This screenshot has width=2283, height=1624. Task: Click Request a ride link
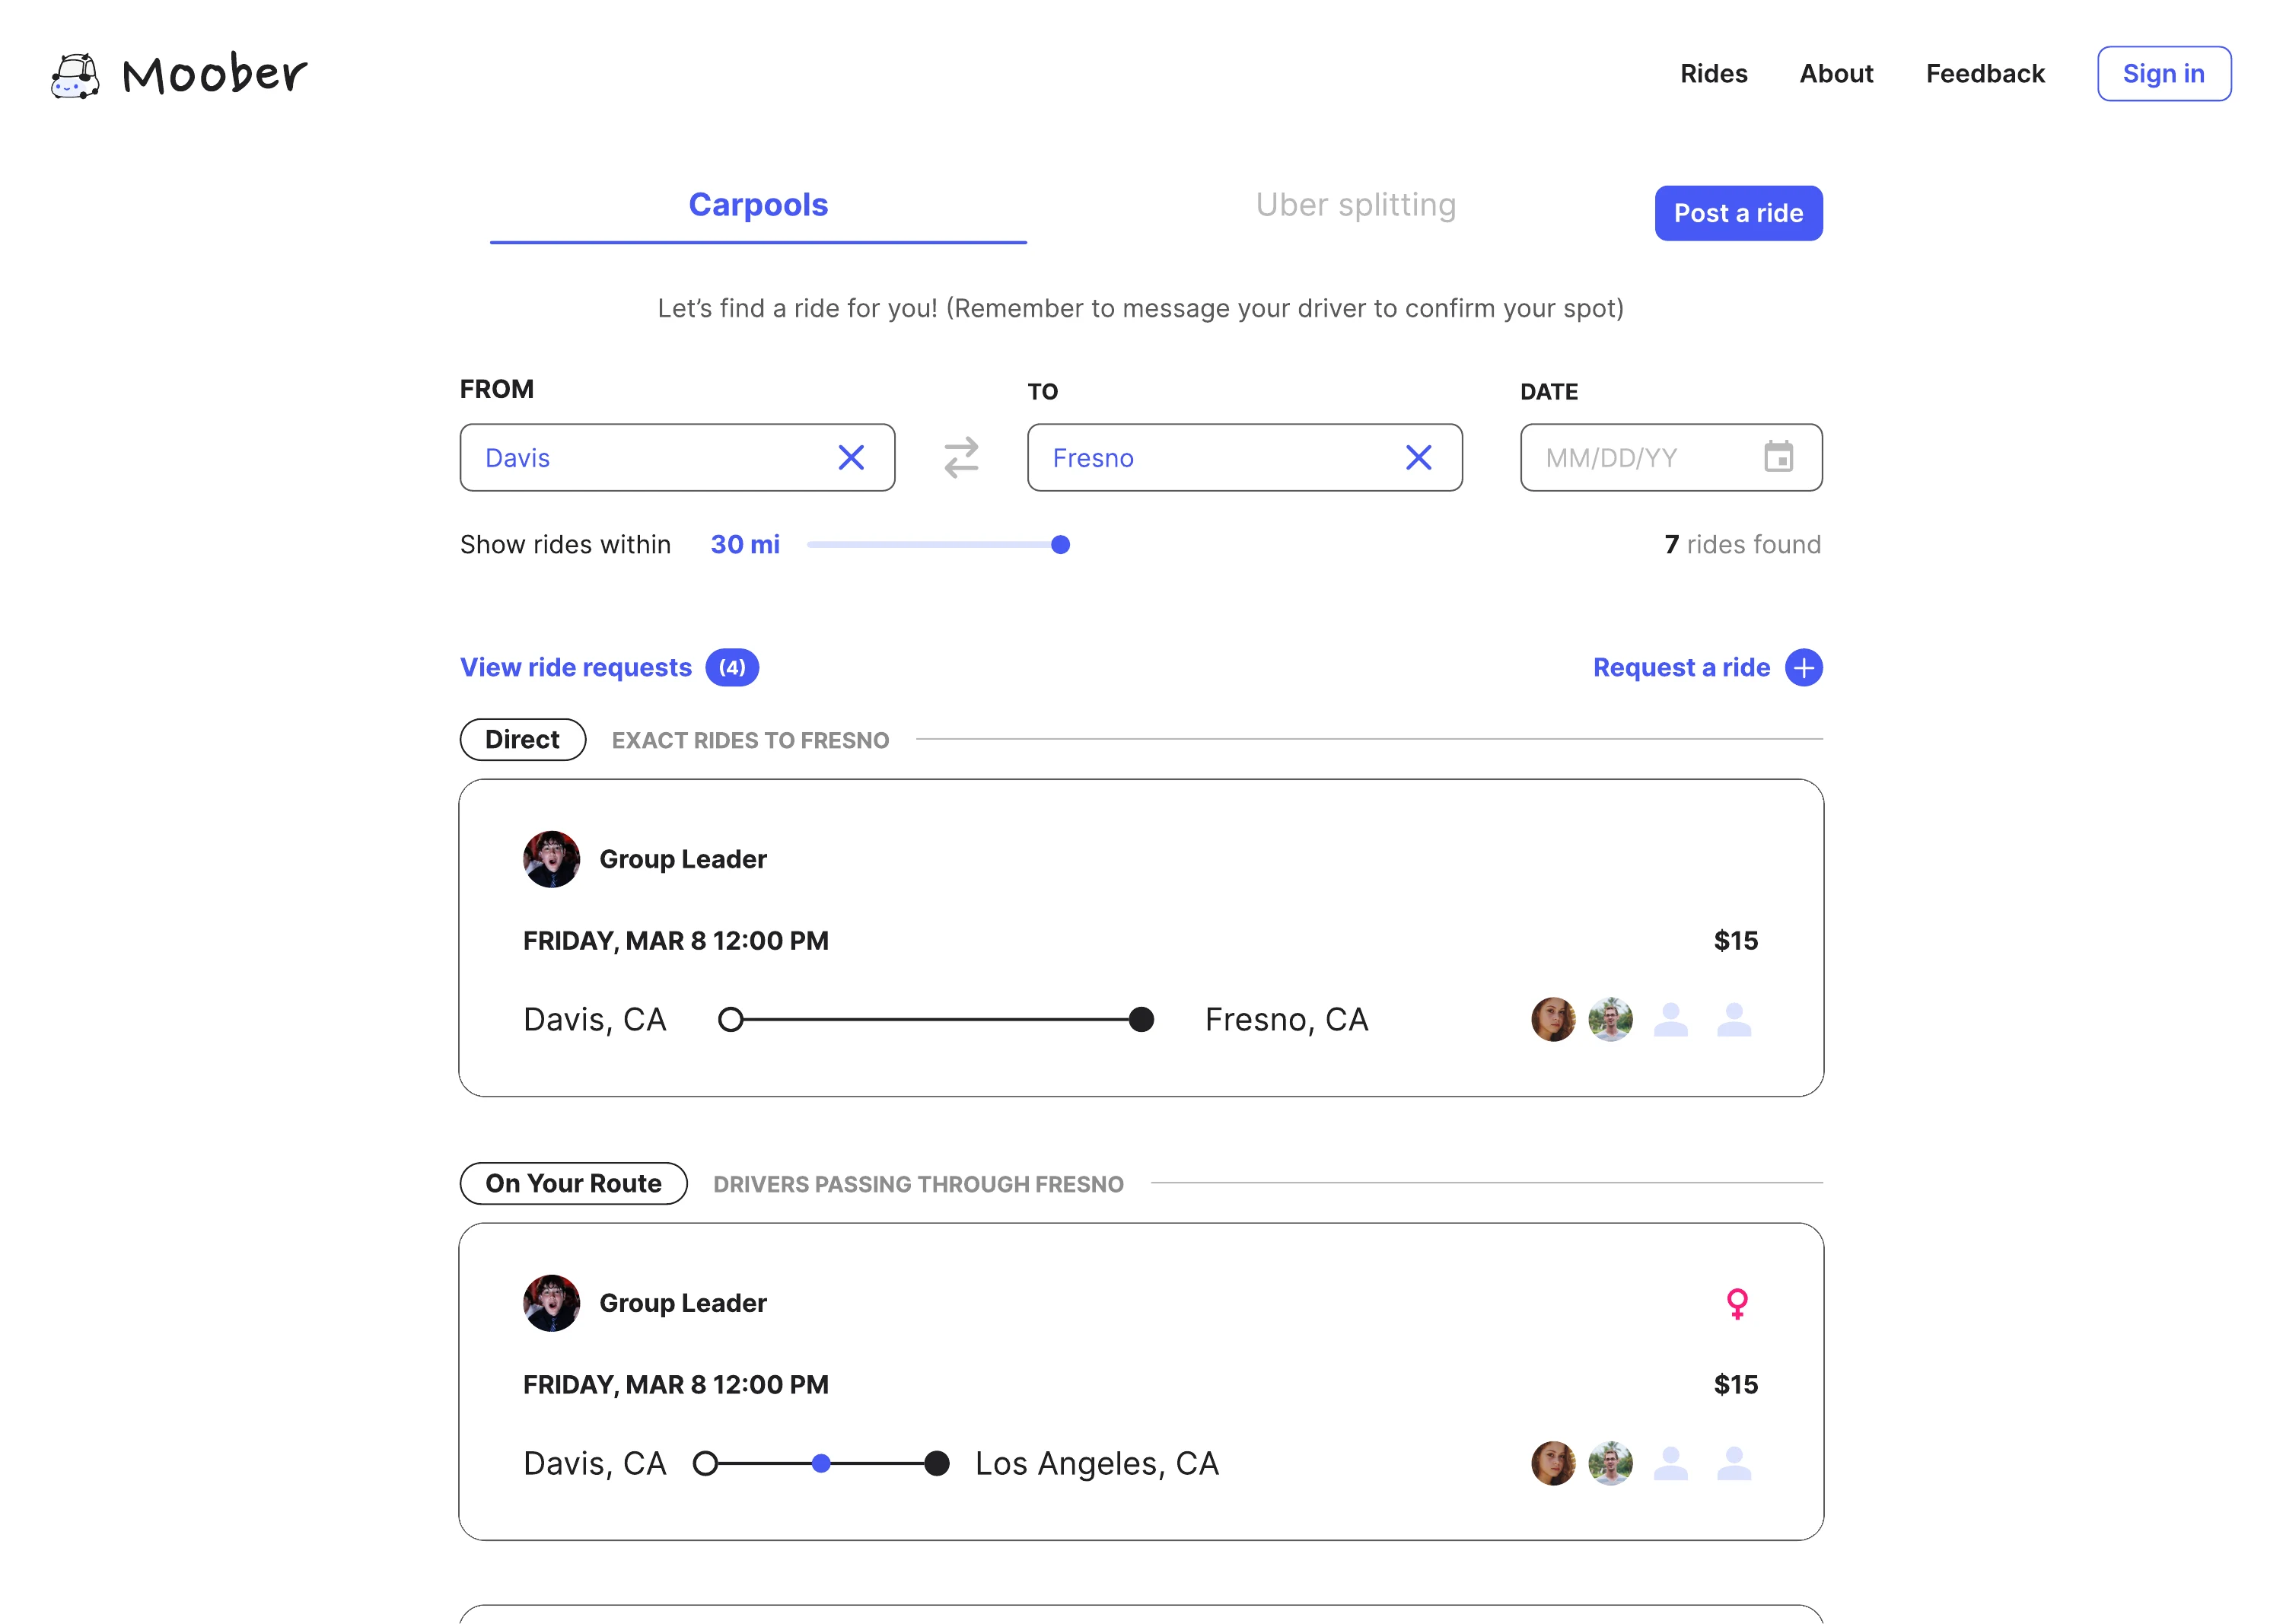tap(1681, 668)
